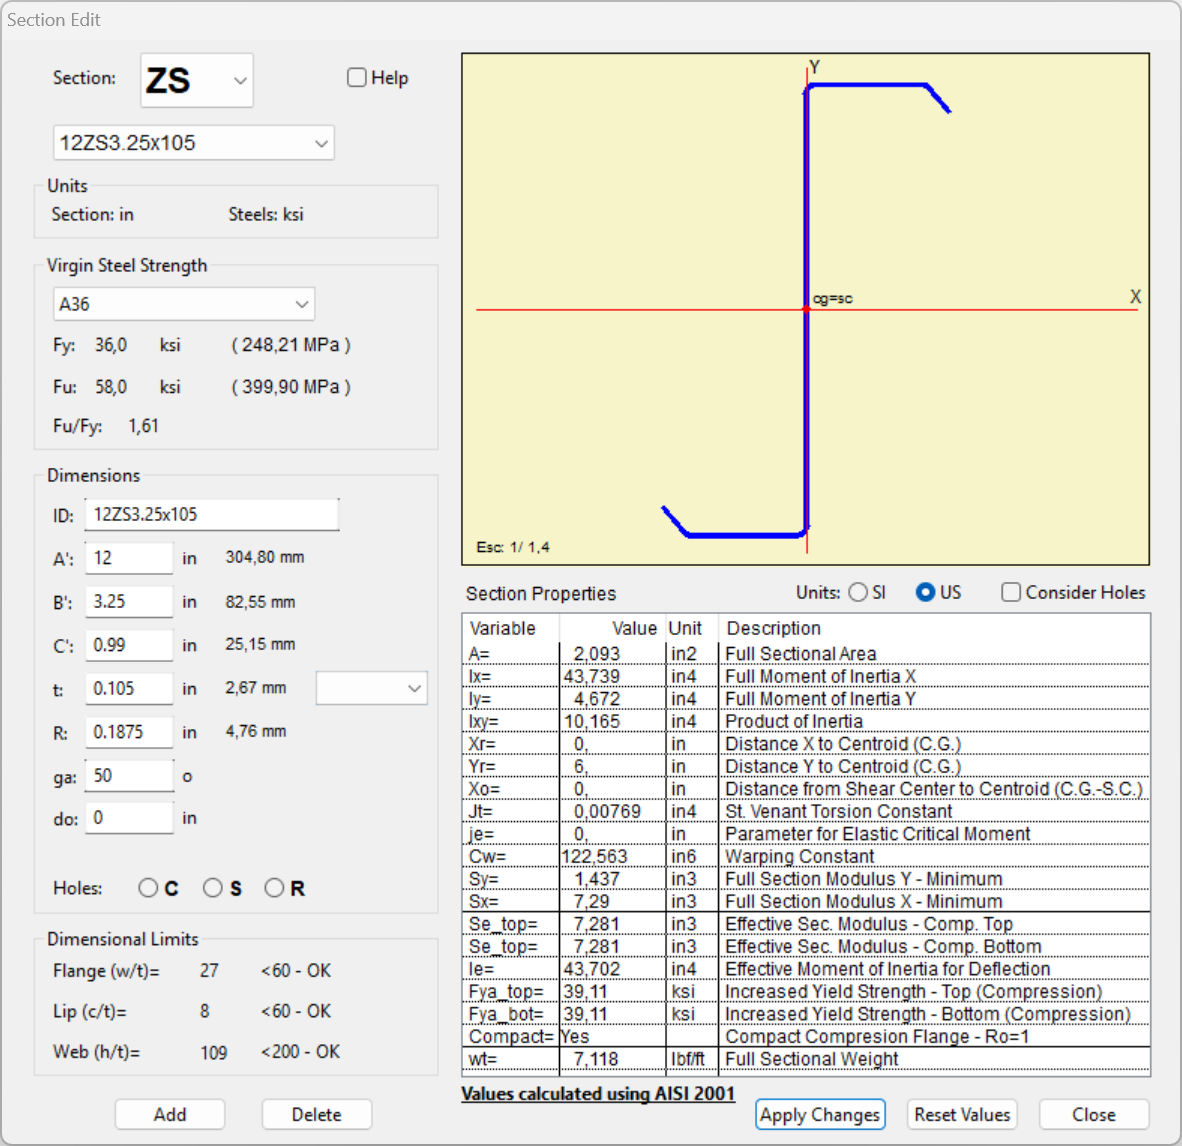This screenshot has width=1182, height=1146.
Task: Click the ga angle input field
Action: 129,775
